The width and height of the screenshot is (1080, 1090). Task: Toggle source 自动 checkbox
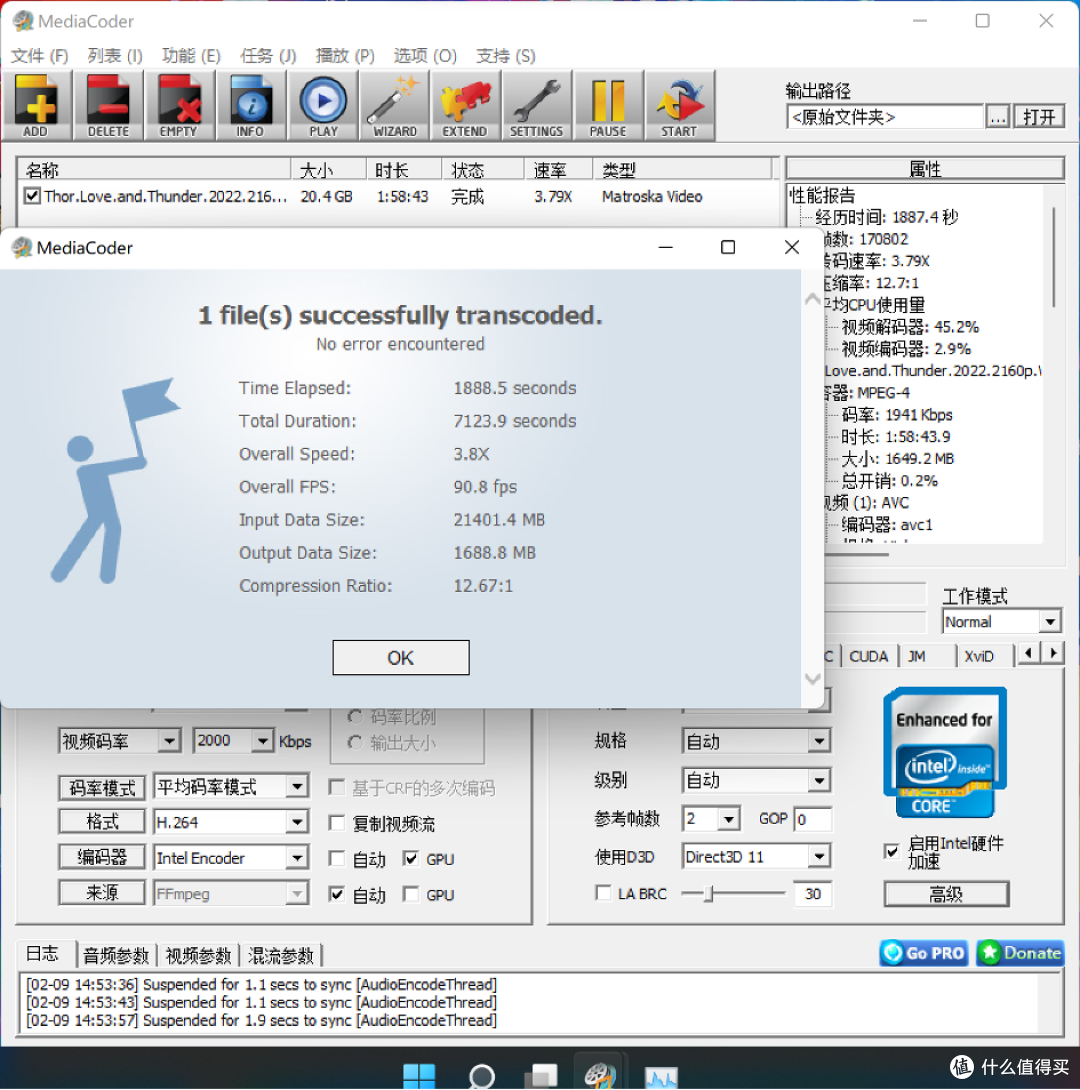[336, 894]
